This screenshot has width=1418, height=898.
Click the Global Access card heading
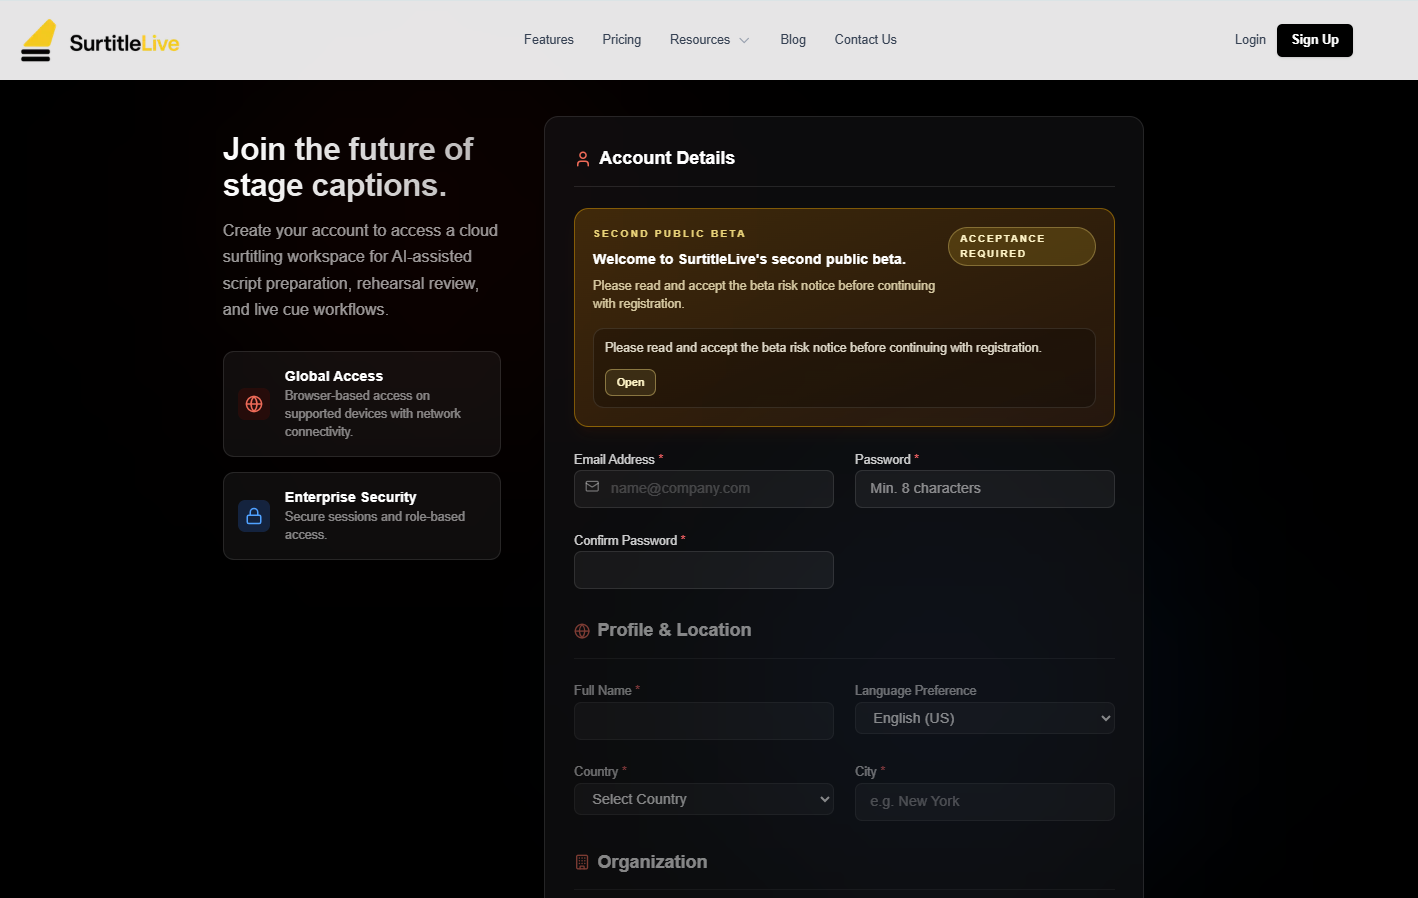point(334,376)
